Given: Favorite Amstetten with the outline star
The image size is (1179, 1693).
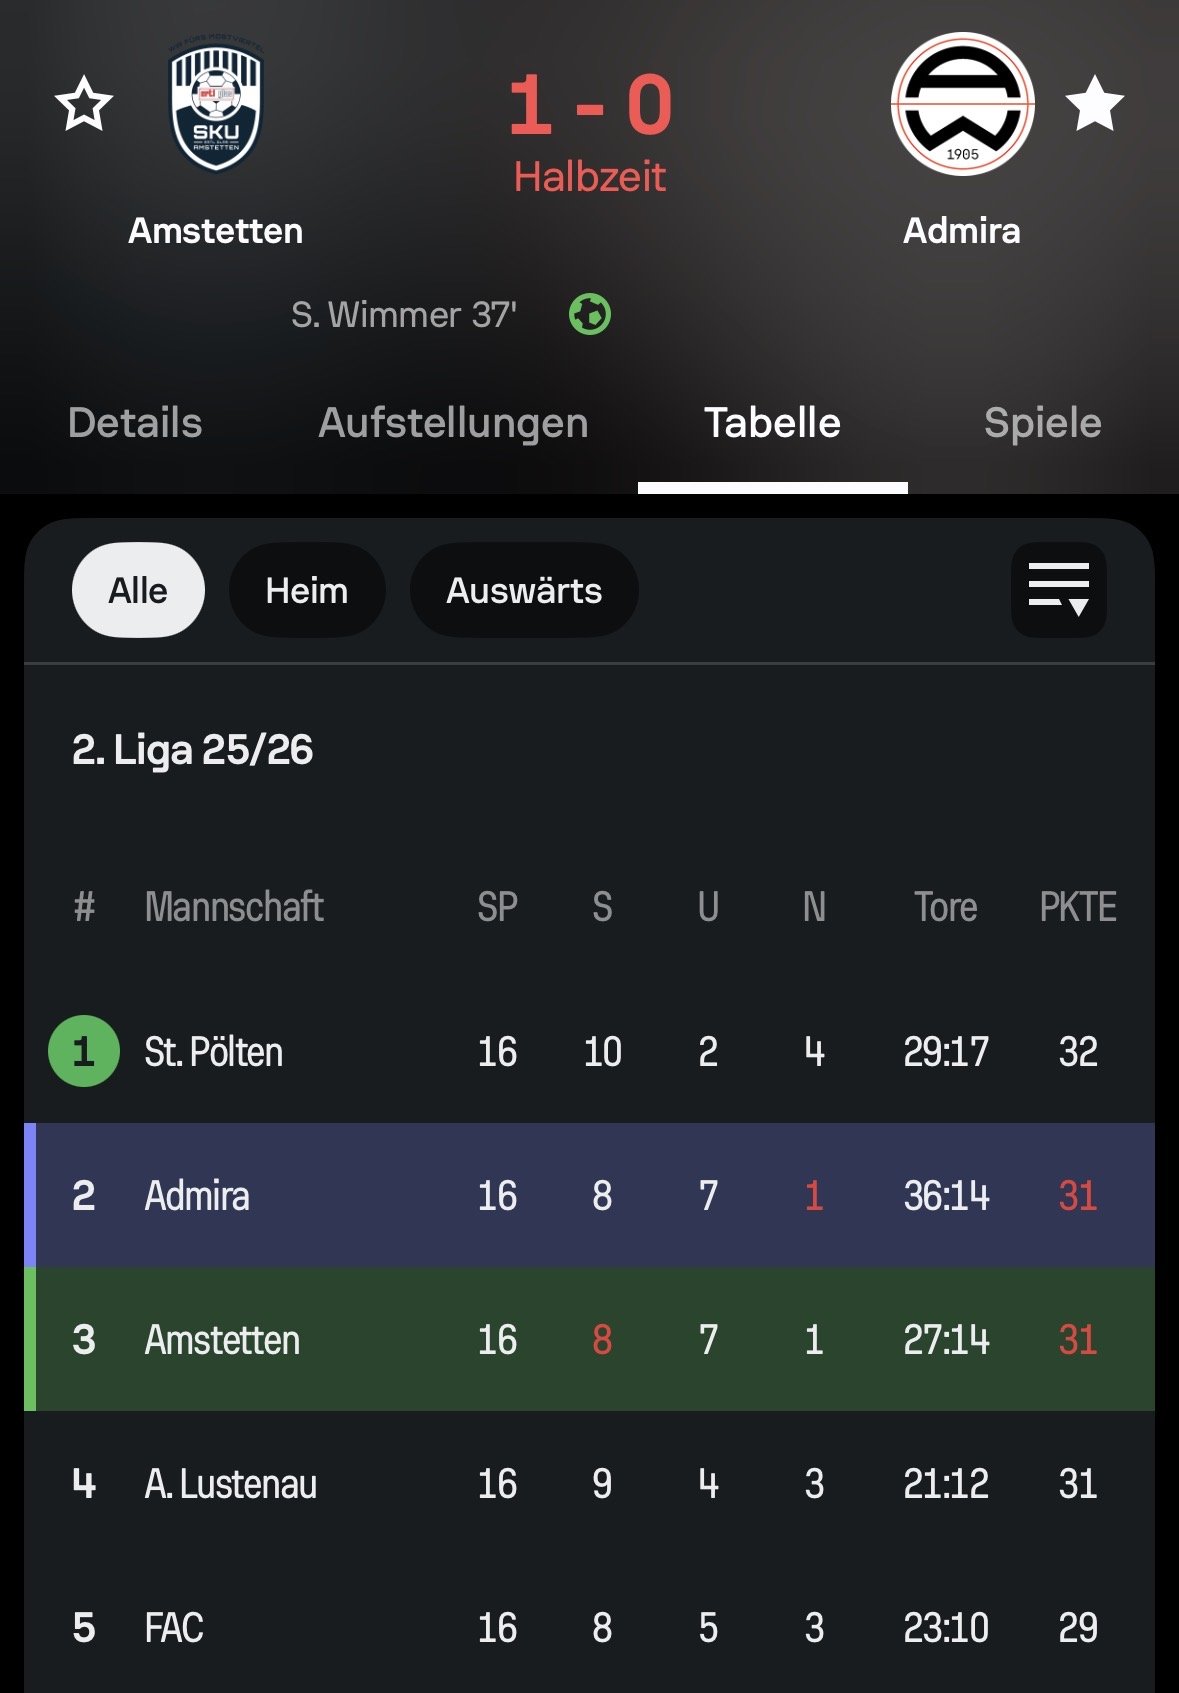Looking at the screenshot, I should tap(84, 105).
